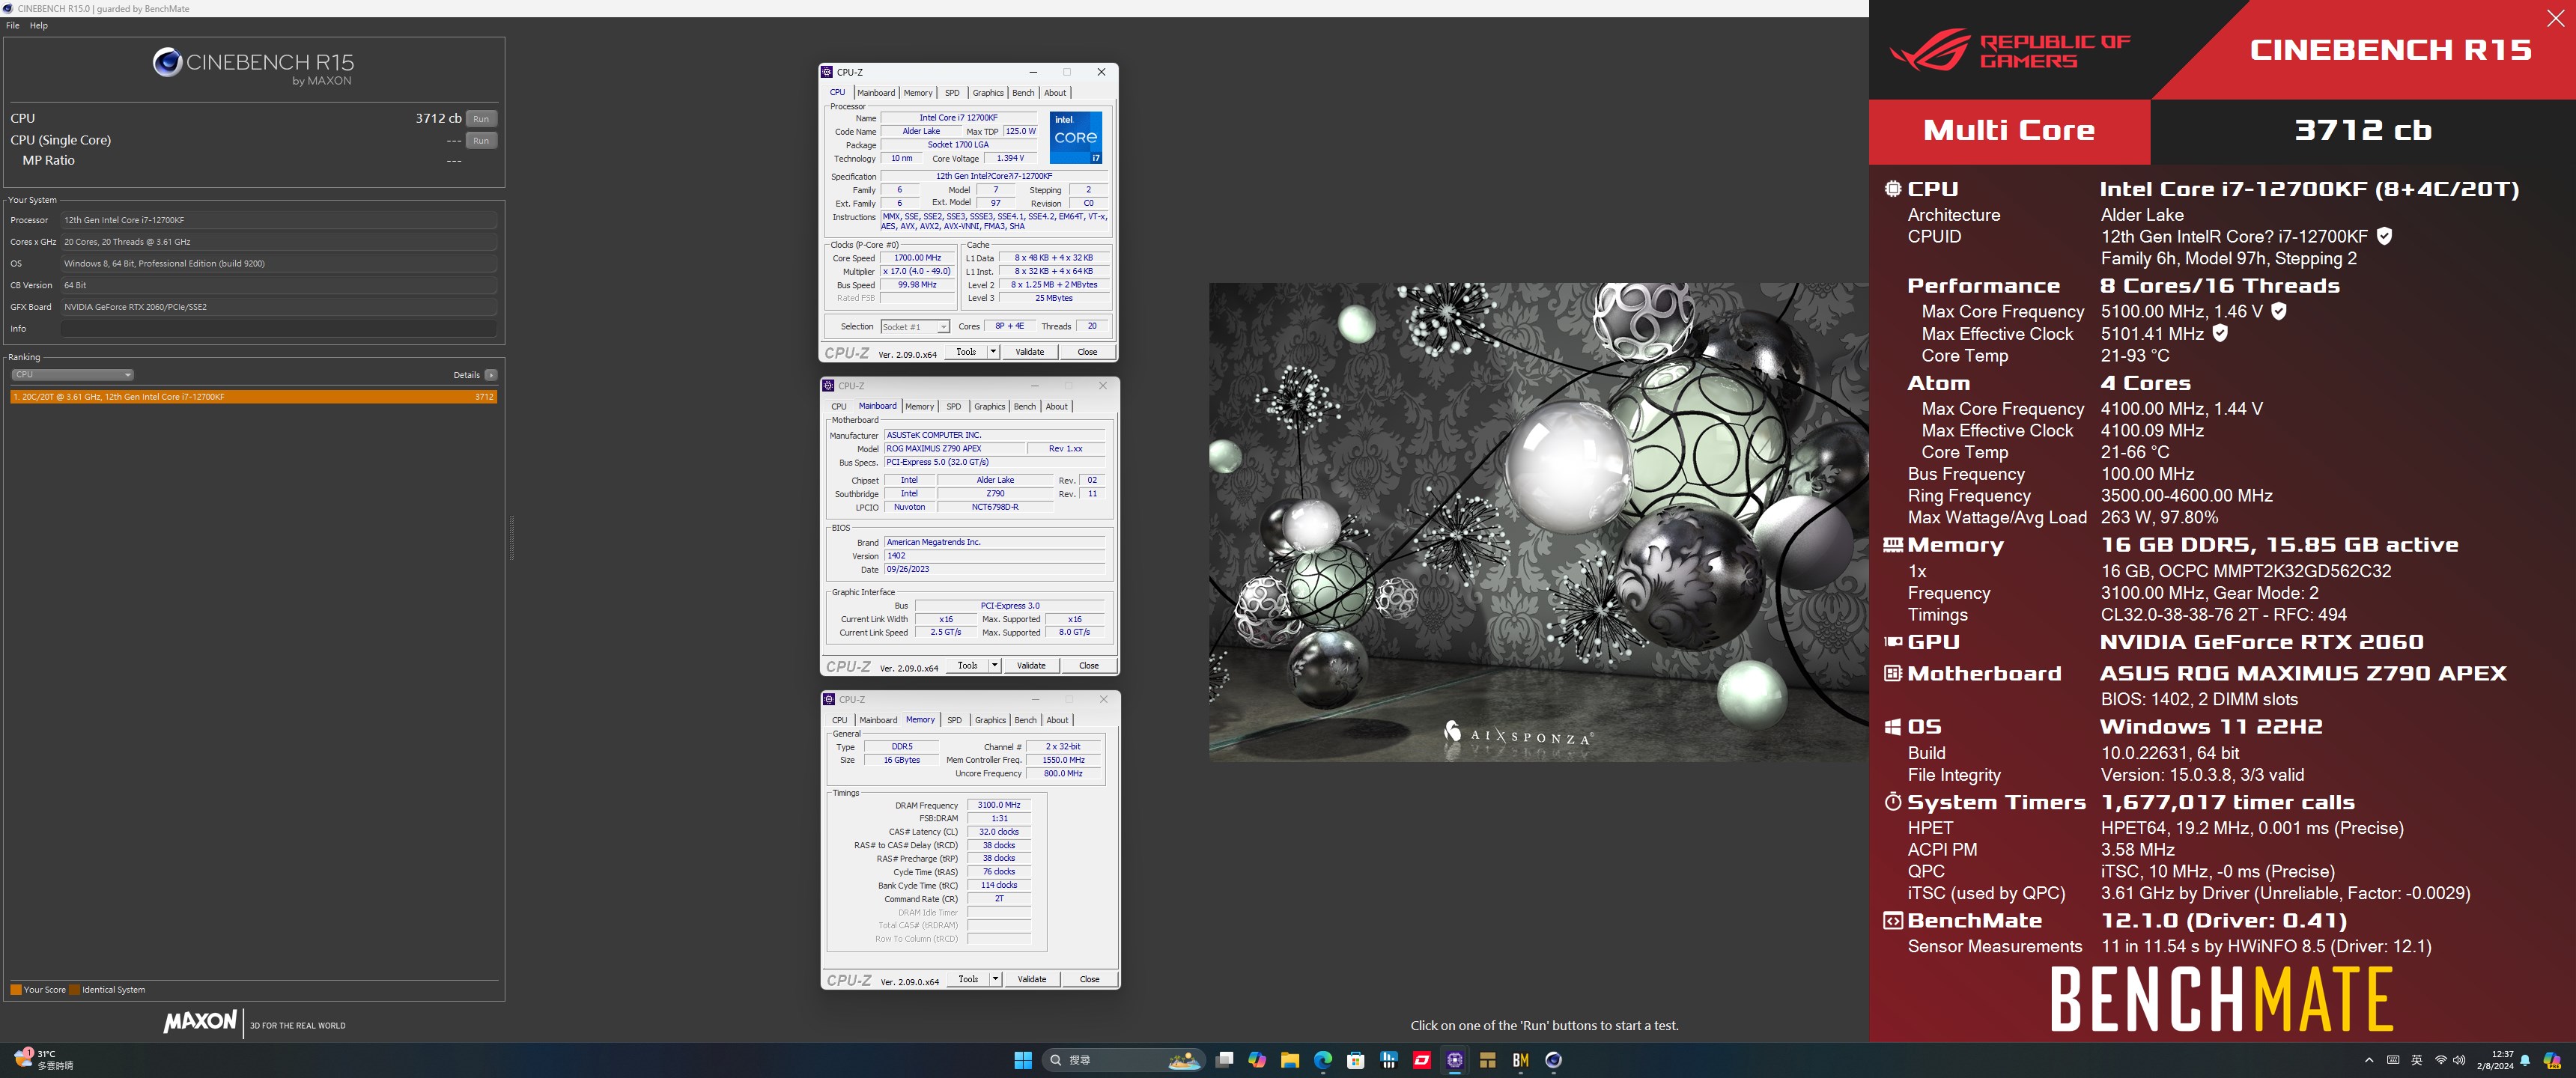Switch to Mainboard tab in top CPU-Z
Image resolution: width=2576 pixels, height=1078 pixels.
tap(876, 93)
